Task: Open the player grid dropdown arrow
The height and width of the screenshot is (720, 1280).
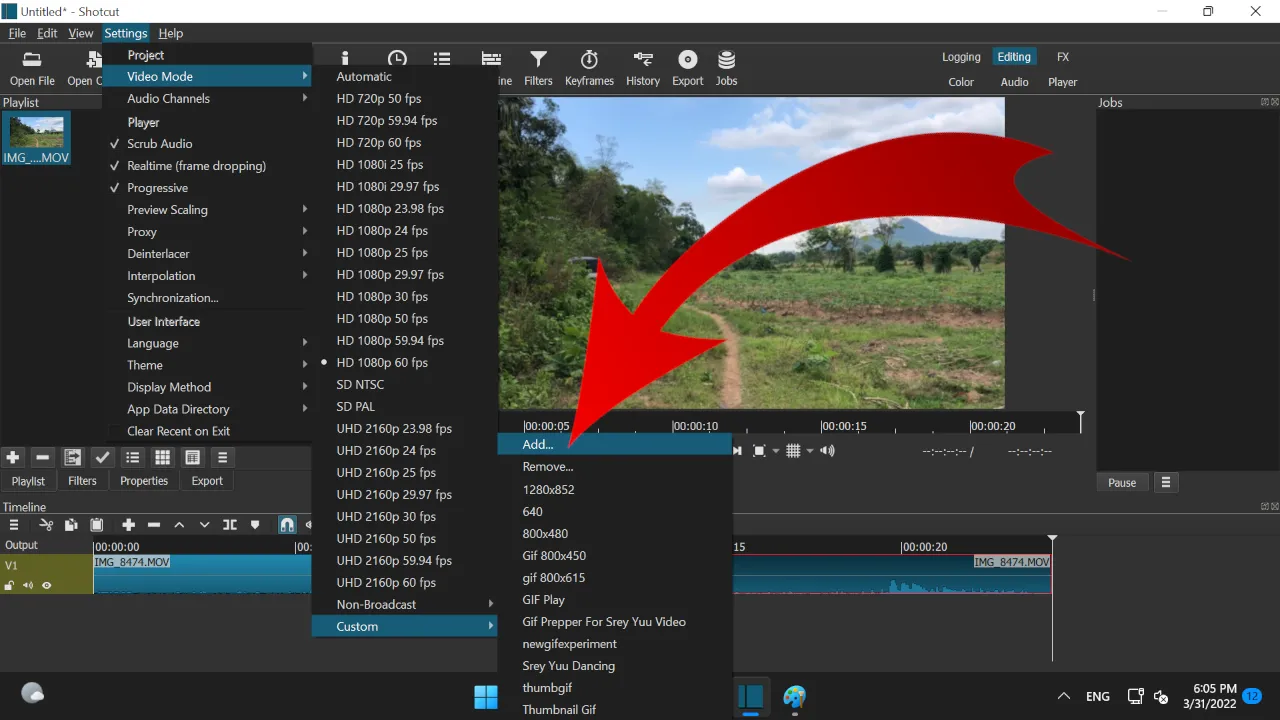Action: pyautogui.click(x=810, y=451)
